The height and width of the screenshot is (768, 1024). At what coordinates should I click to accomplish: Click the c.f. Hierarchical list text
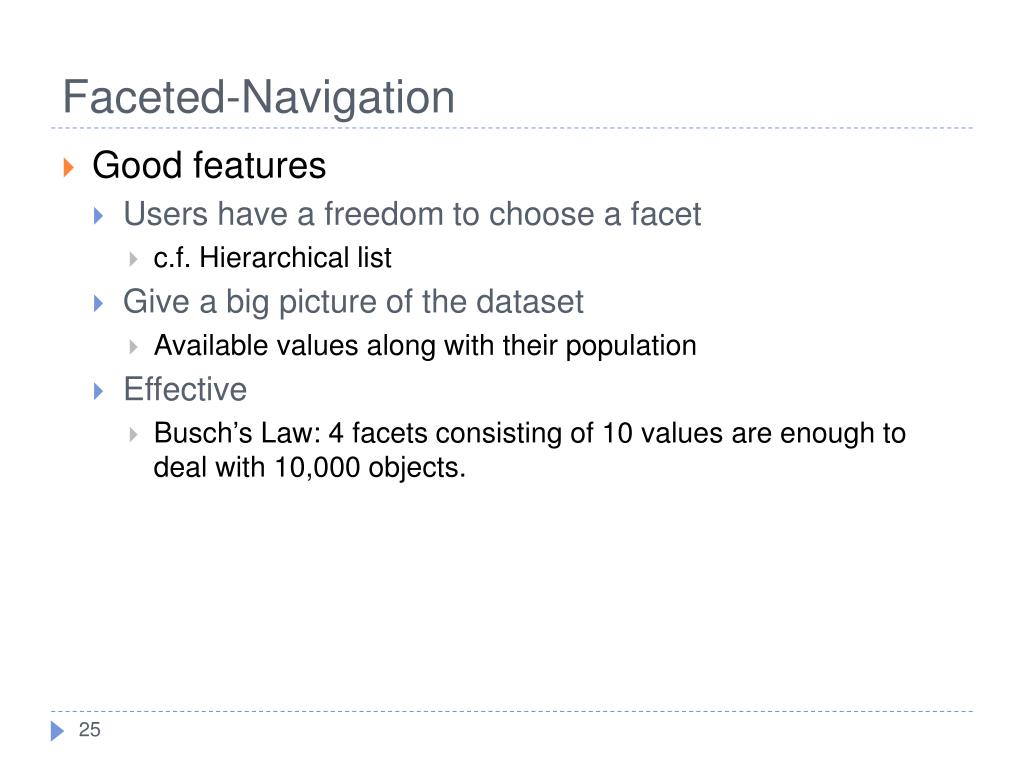pyautogui.click(x=272, y=258)
